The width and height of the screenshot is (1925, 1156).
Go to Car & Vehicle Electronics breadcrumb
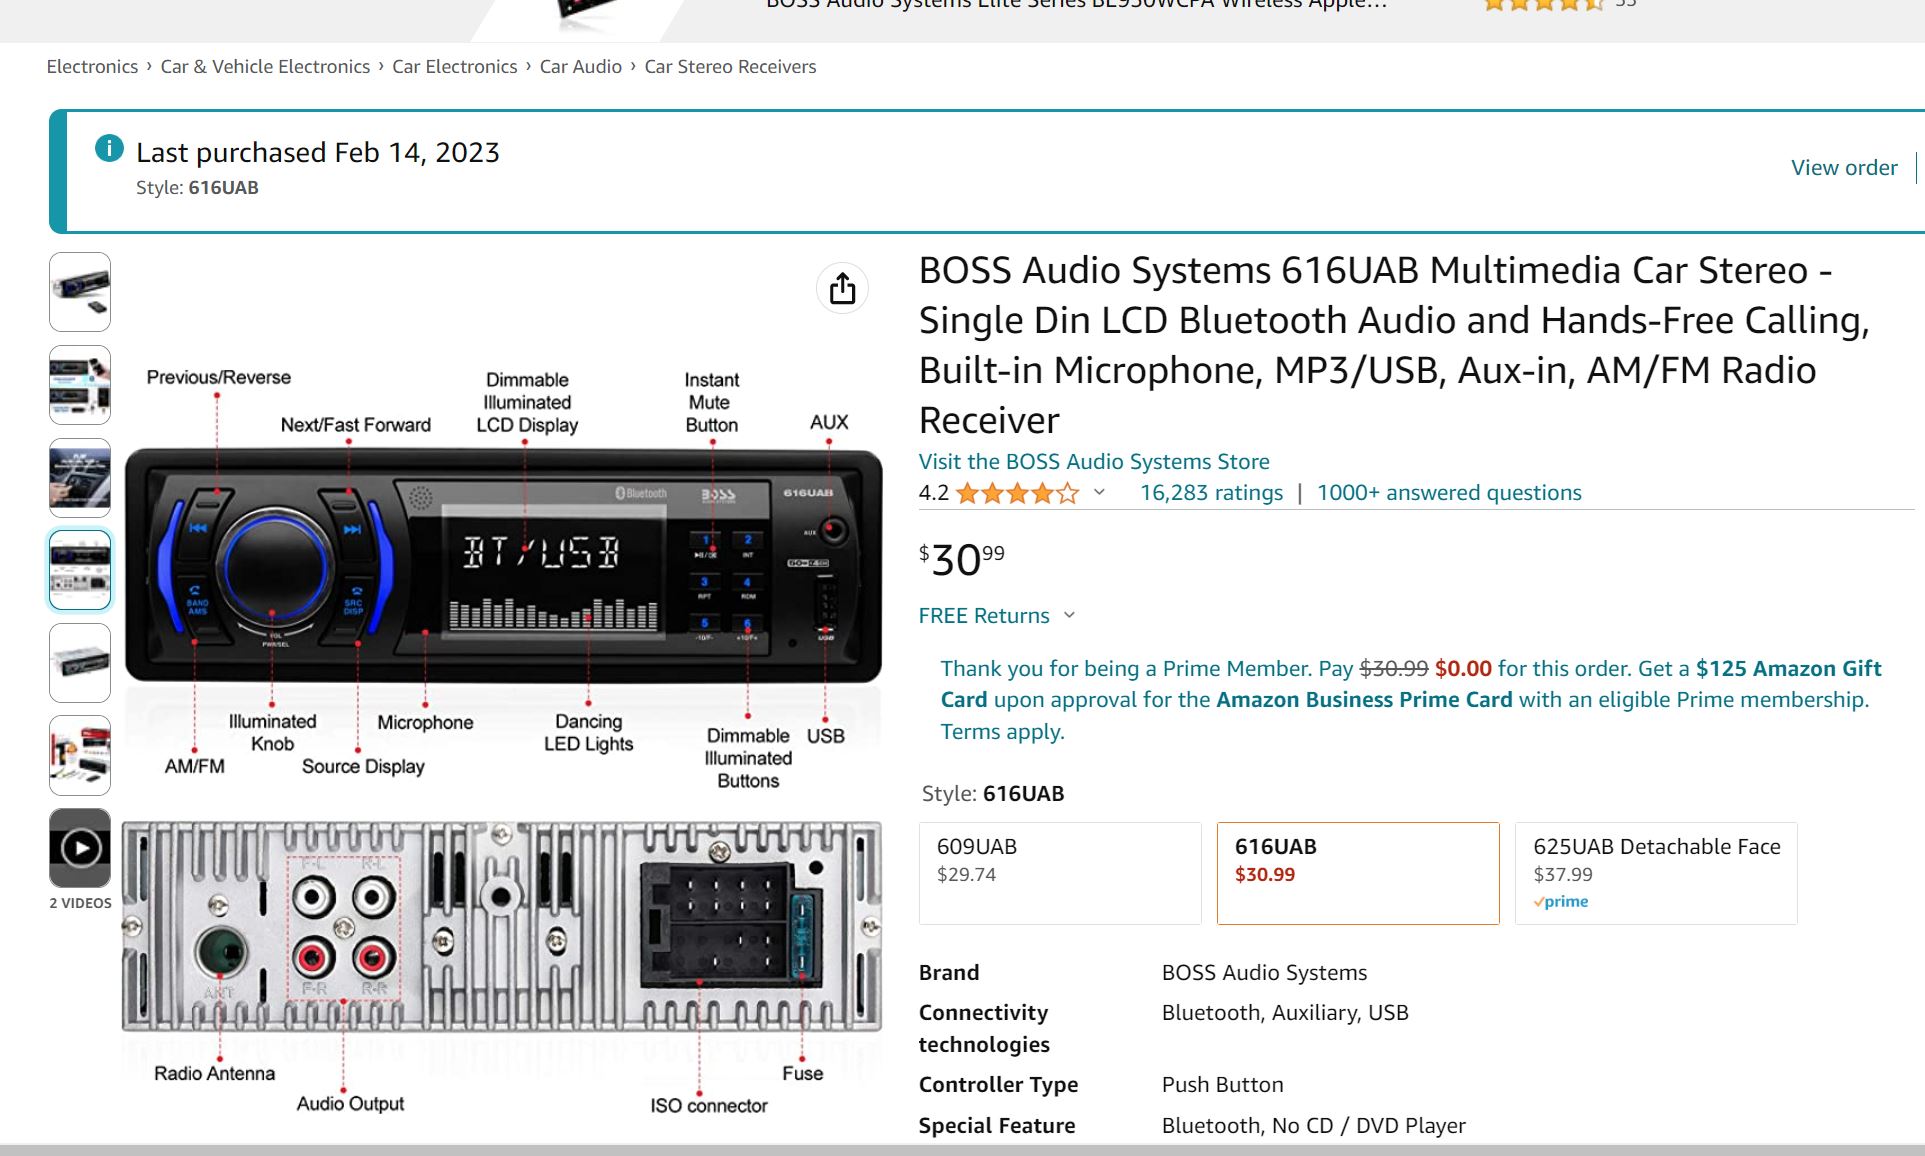tap(265, 66)
